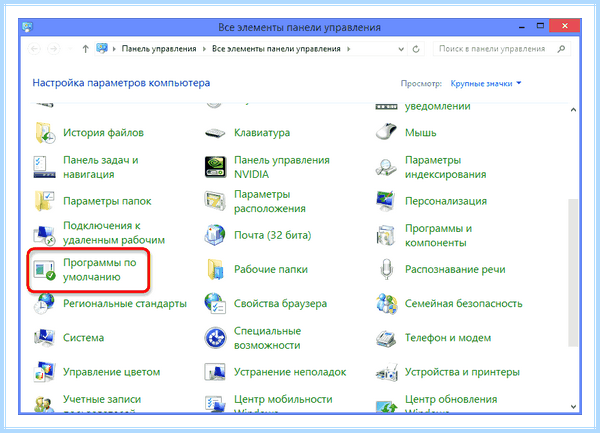Screen dimensions: 600x433
Task: Open the Устройства и принтеры text link
Action: coord(462,372)
